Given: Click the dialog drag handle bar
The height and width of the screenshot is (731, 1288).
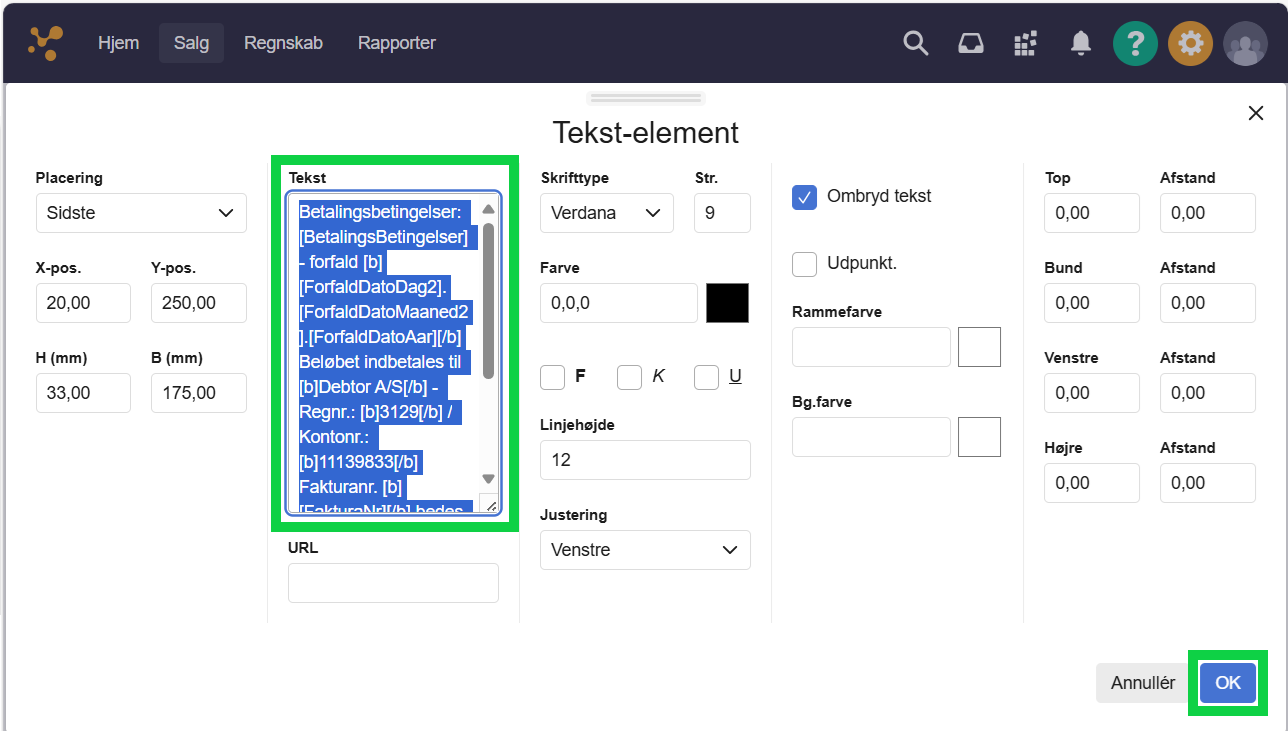Looking at the screenshot, I should click(646, 98).
